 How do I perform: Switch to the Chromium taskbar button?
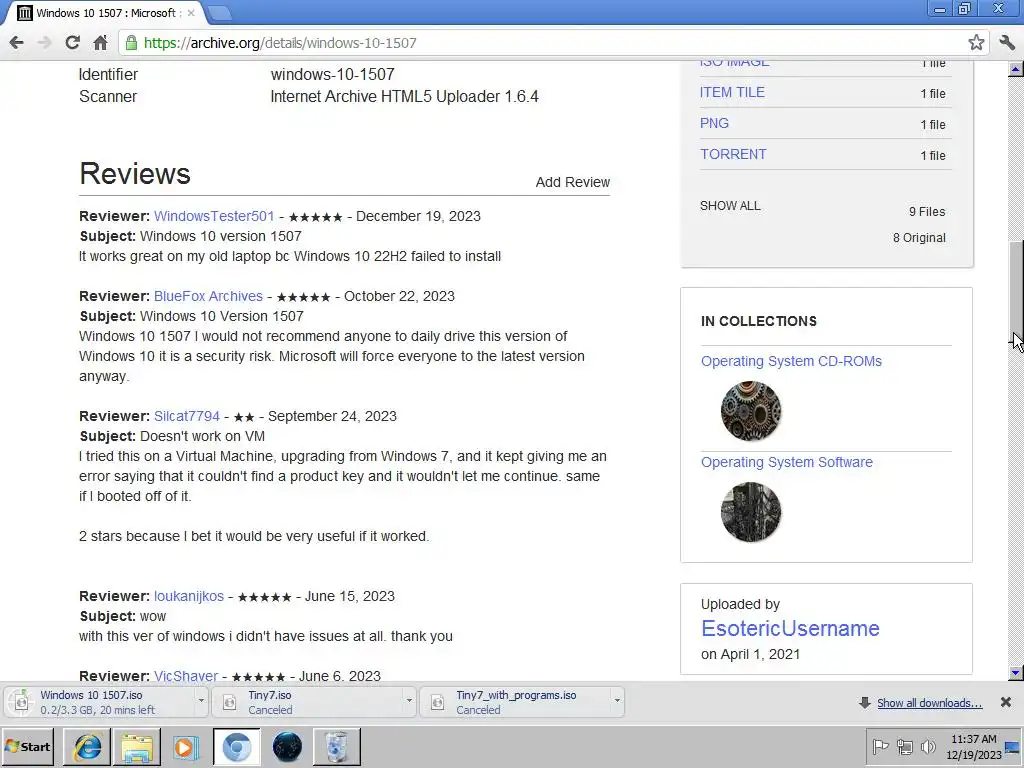click(236, 747)
